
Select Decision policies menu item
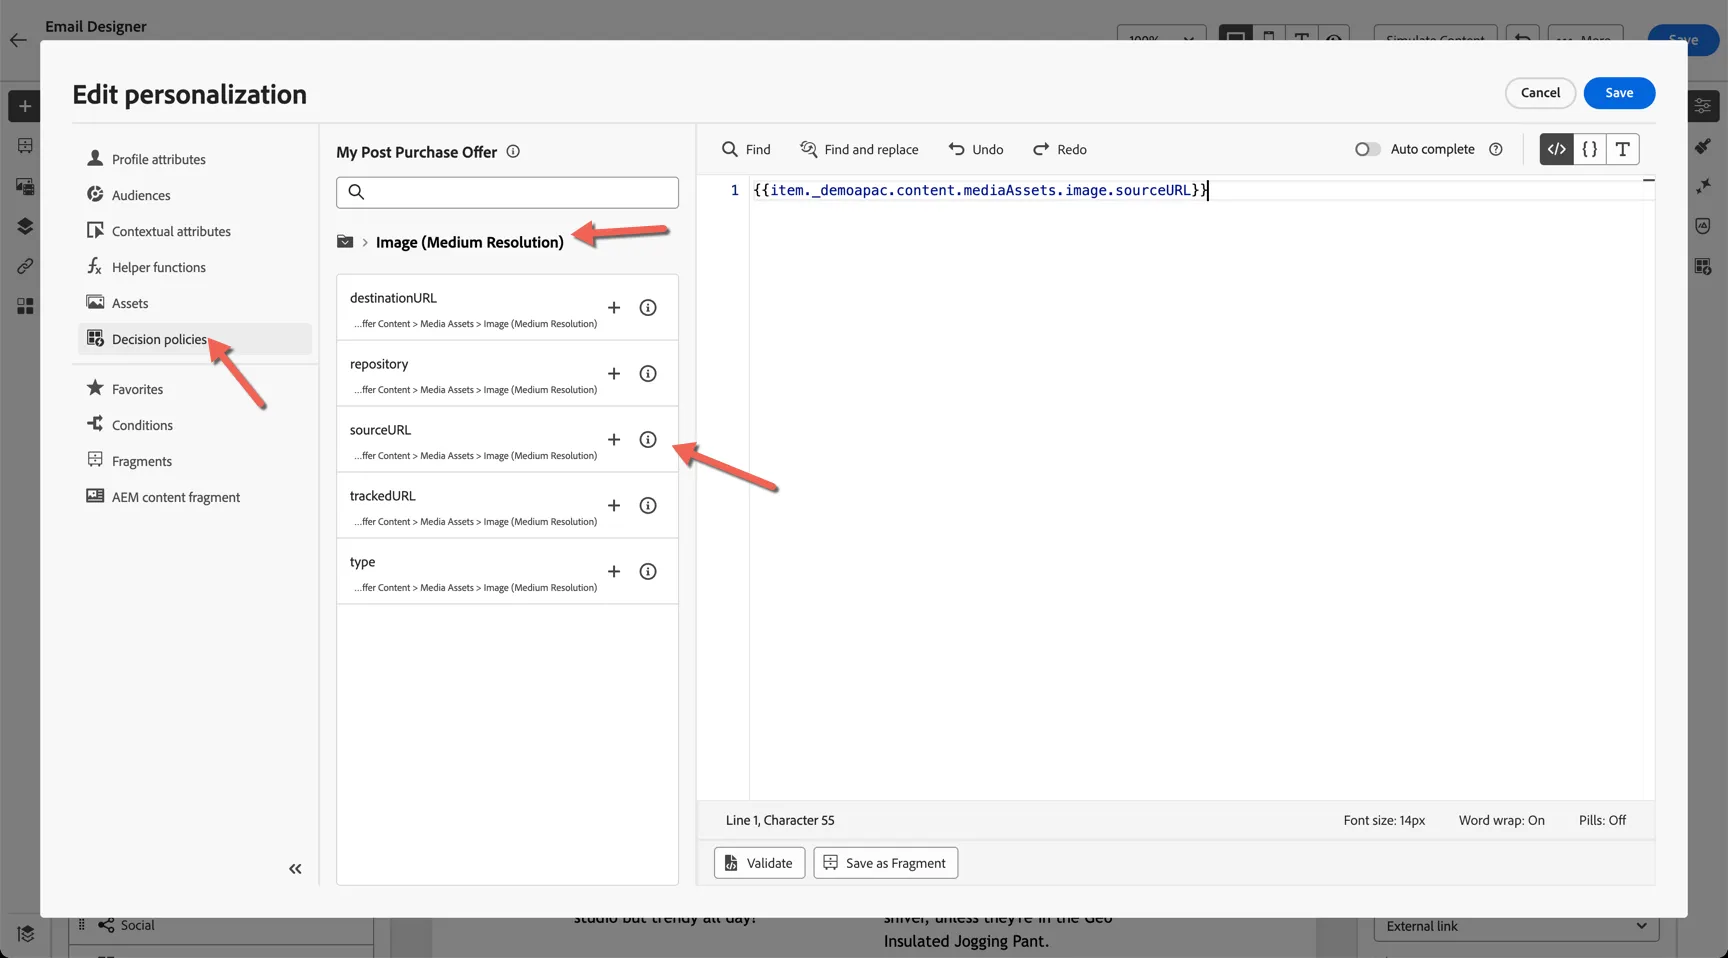[x=195, y=339]
